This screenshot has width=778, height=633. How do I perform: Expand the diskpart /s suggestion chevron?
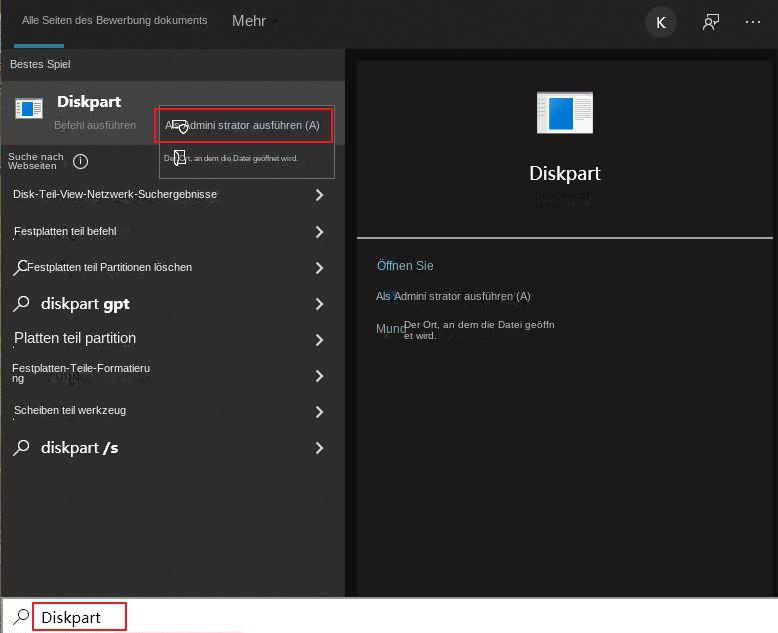[319, 448]
